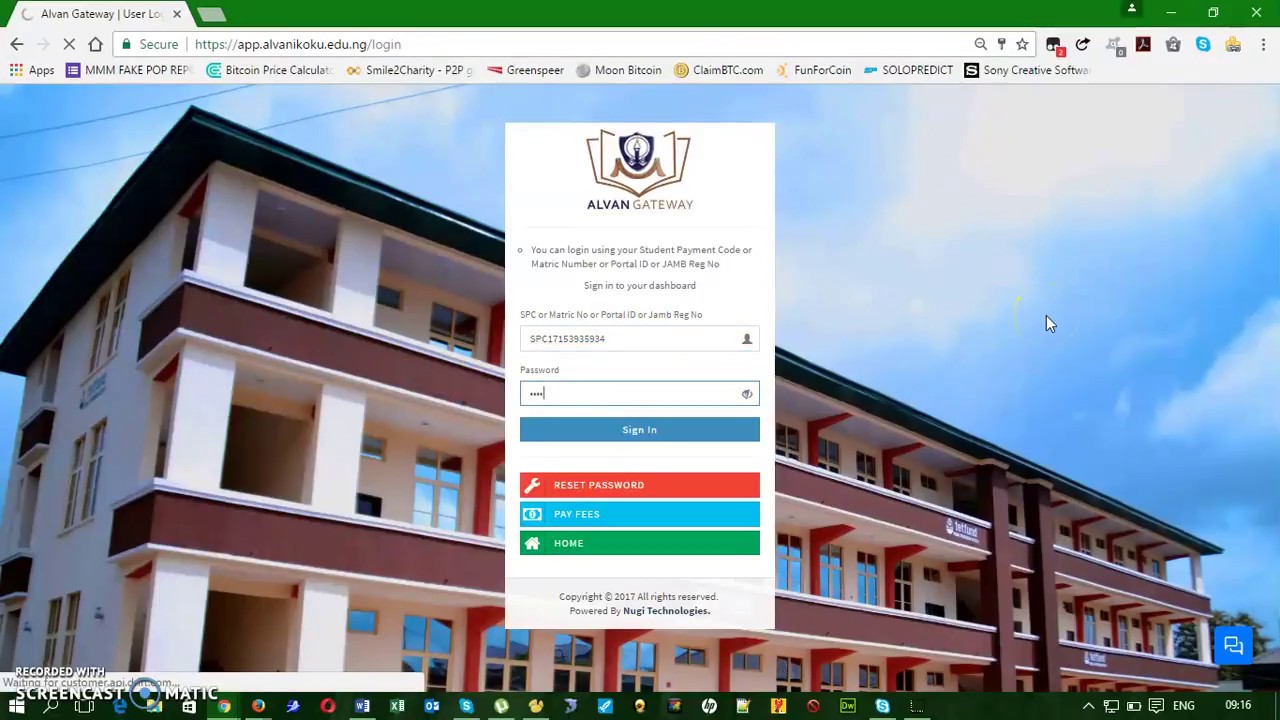Open the MMM FAKE POP REP bookmark
The width and height of the screenshot is (1280, 720).
[129, 70]
